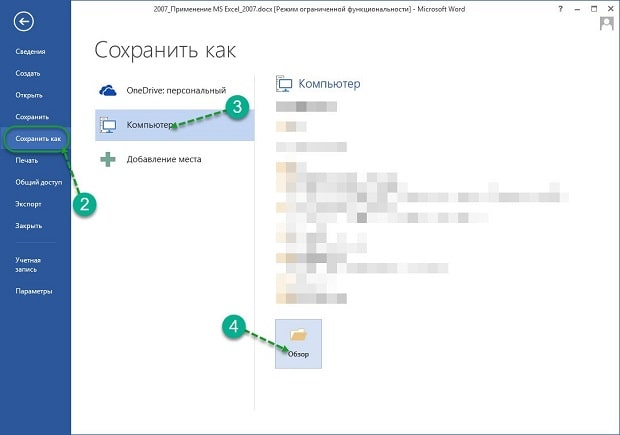Open the Сведения menu item
The width and height of the screenshot is (620, 435).
(30, 51)
